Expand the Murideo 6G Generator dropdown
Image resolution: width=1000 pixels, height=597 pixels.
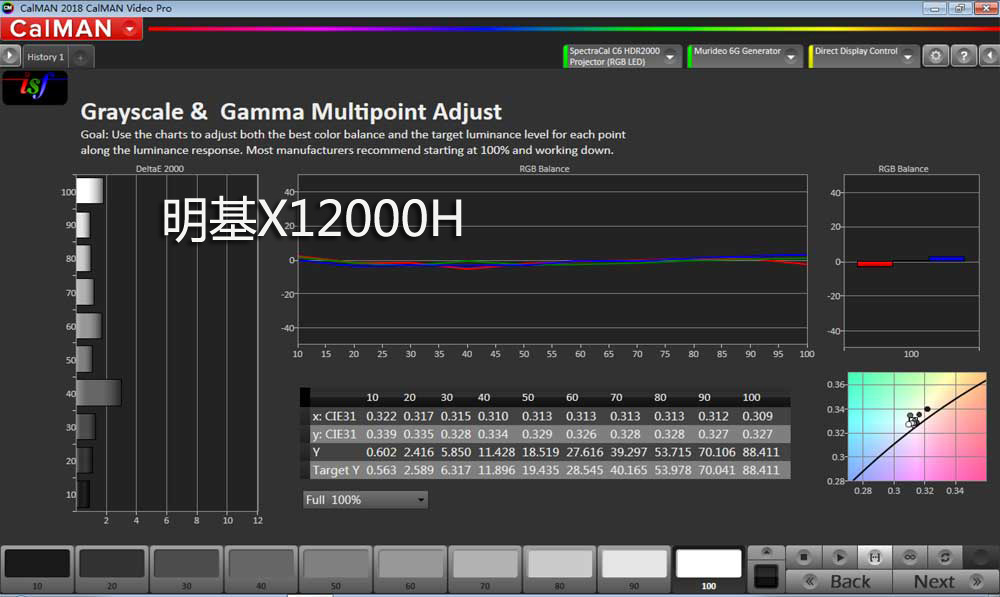coord(793,56)
